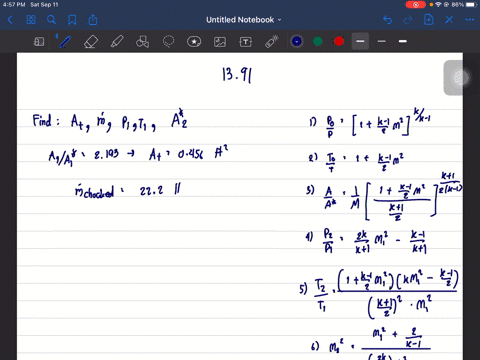Select the selected medium stroke thickness
480x360 pixels.
point(360,41)
